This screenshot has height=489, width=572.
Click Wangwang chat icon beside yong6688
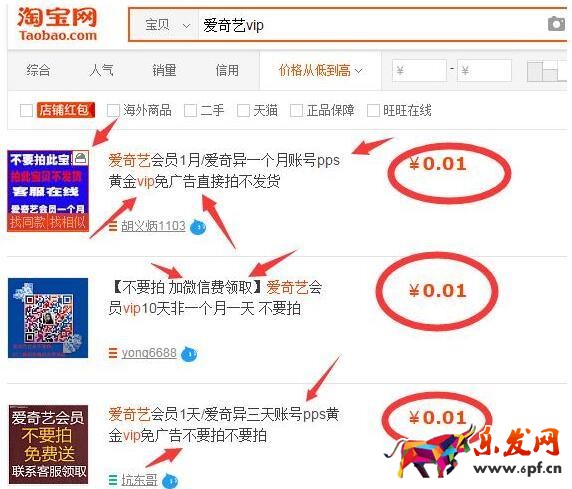point(189,354)
